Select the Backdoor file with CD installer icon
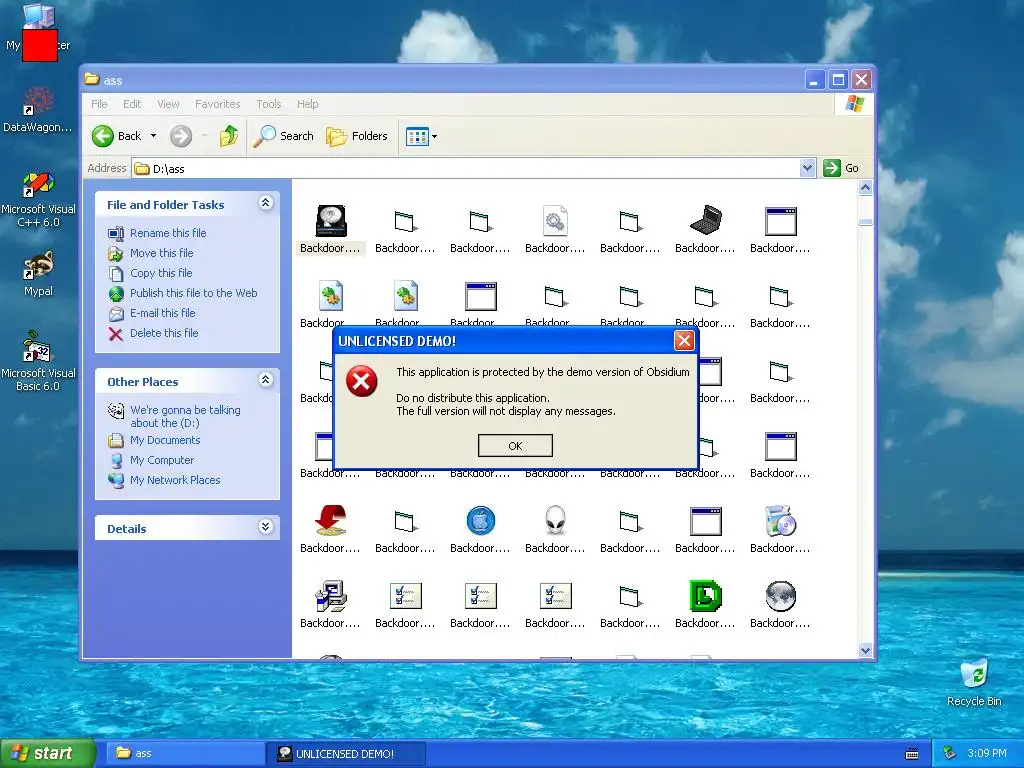The width and height of the screenshot is (1024, 768). tap(780, 529)
